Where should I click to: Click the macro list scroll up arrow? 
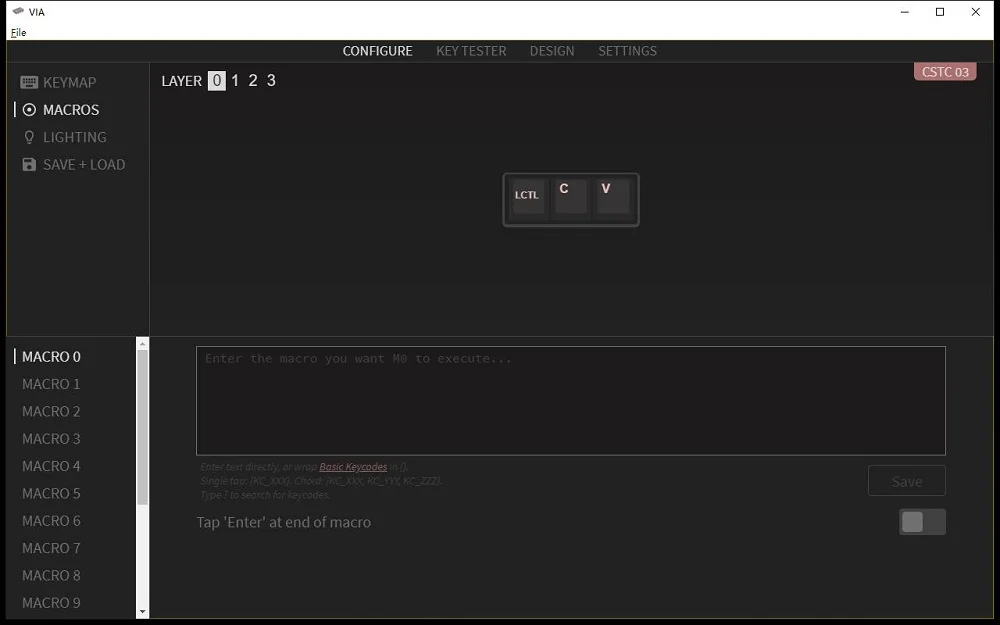click(142, 345)
